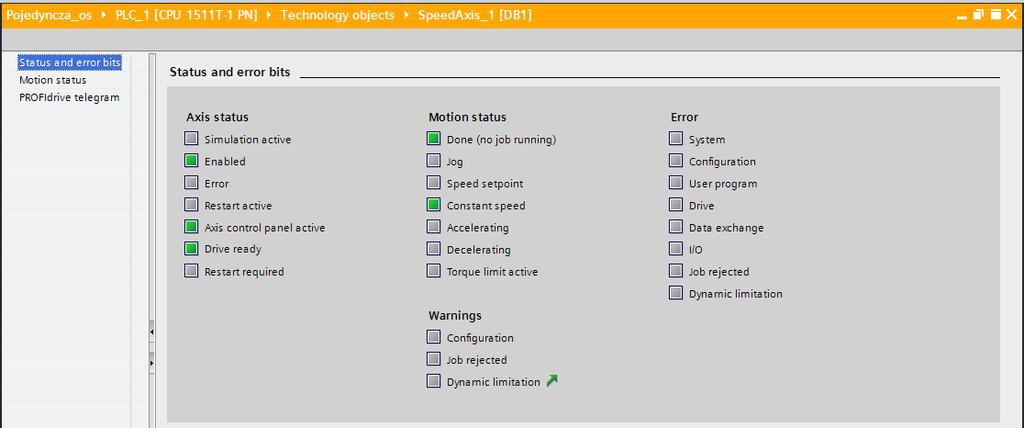This screenshot has width=1024, height=428.
Task: Click the Error Configuration indicator
Action: pos(676,161)
